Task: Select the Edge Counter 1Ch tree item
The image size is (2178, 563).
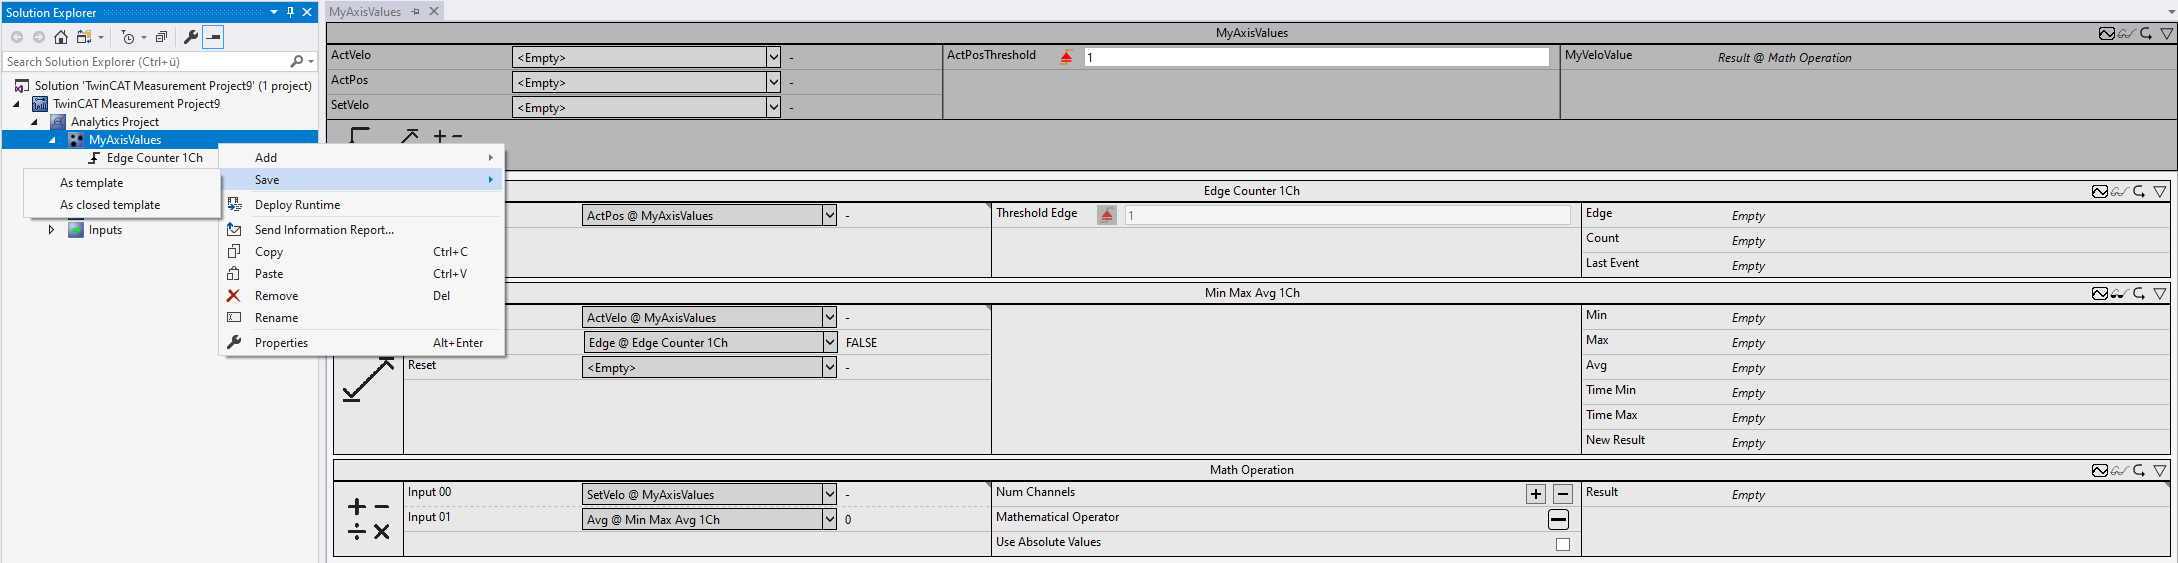Action: [x=154, y=158]
